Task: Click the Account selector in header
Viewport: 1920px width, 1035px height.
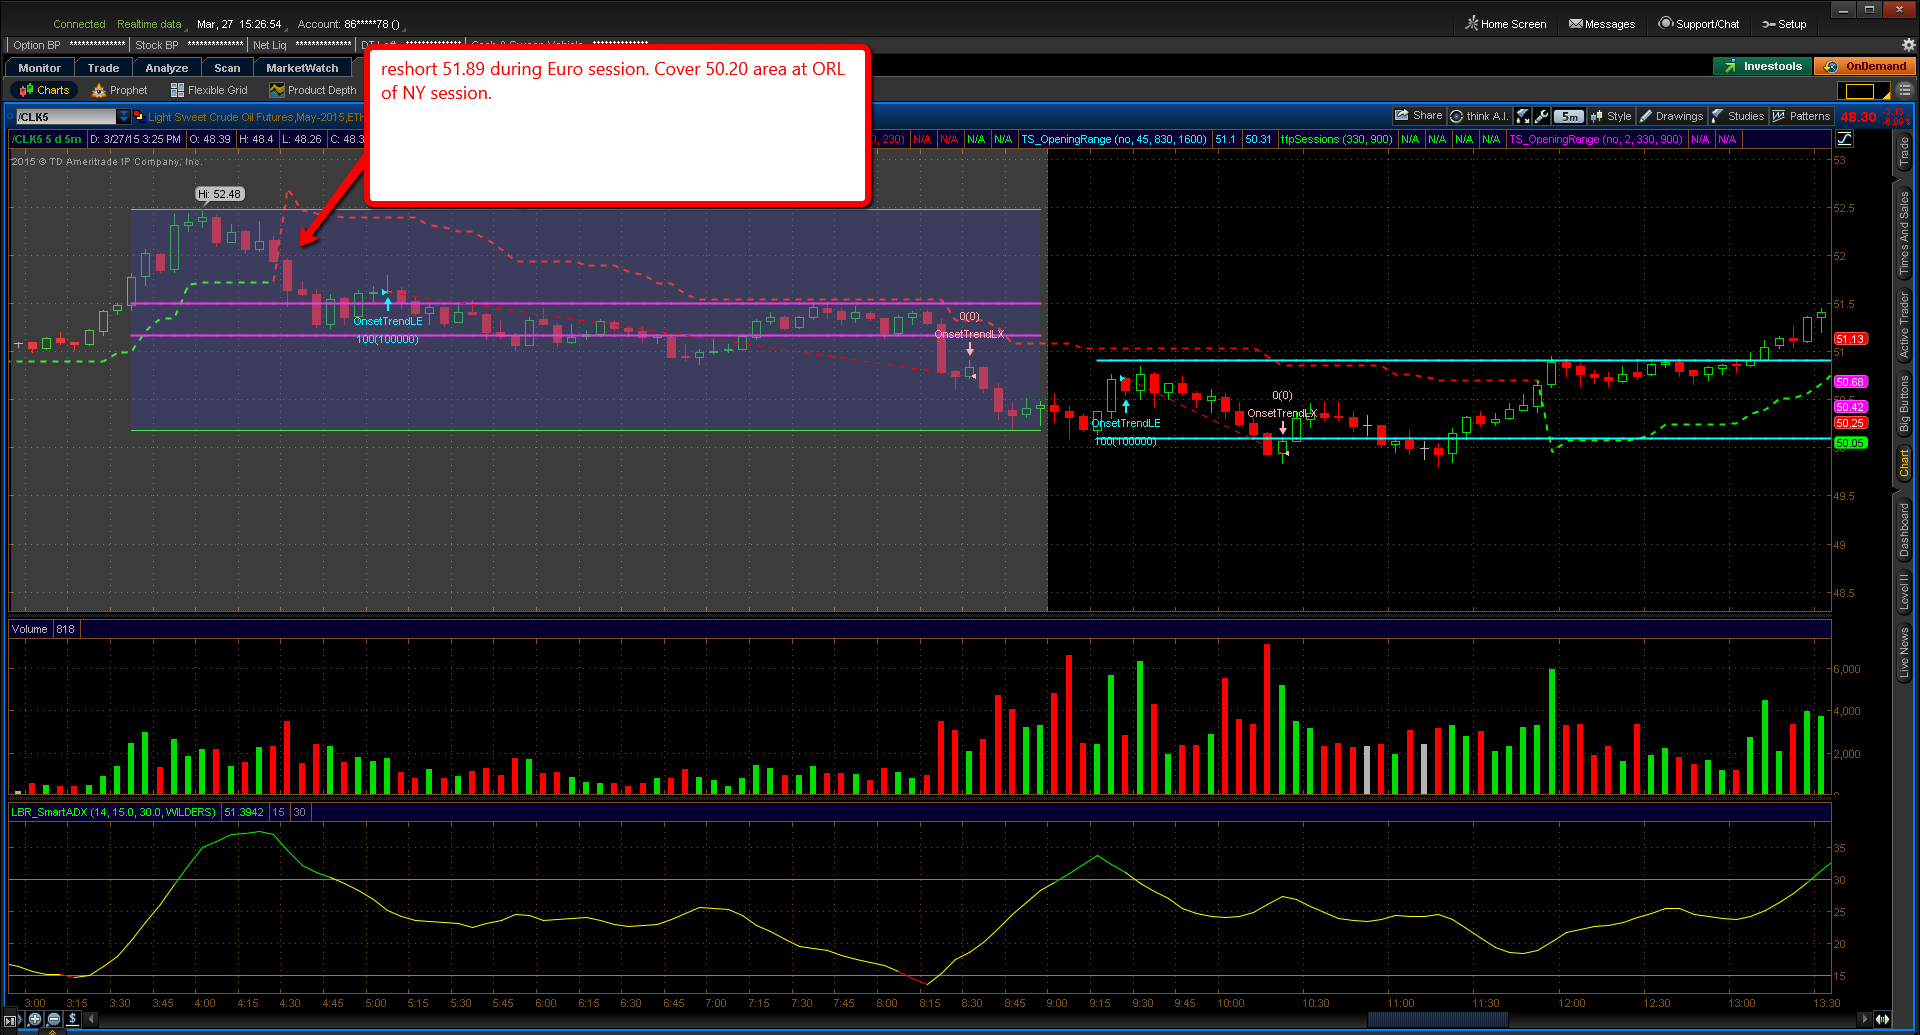Action: coord(349,24)
